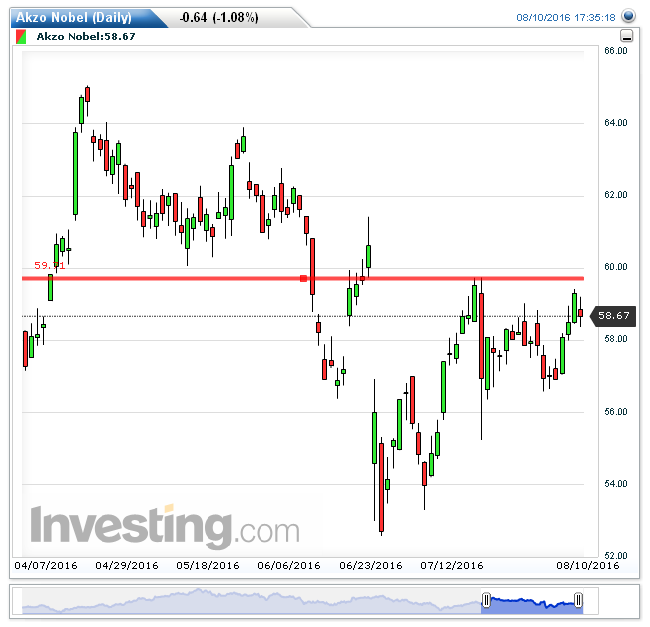
Task: Click the blue globe icon at top right
Action: (x=628, y=16)
